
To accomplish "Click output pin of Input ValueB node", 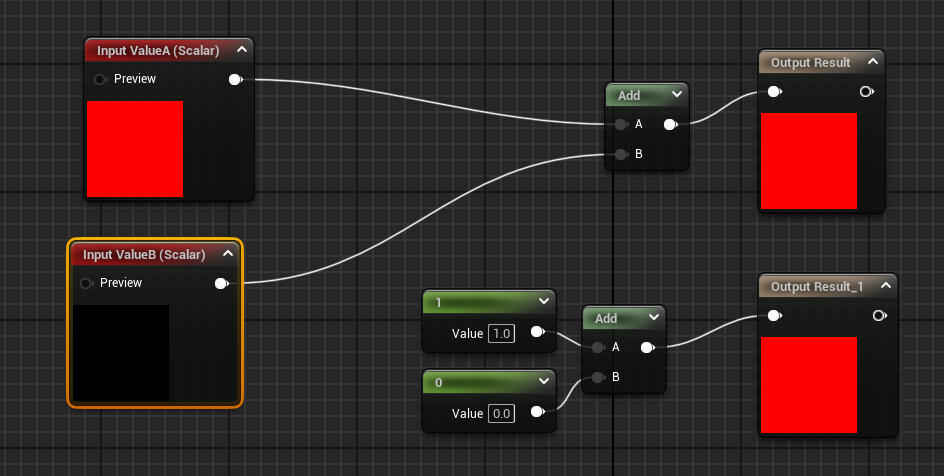I will (221, 284).
